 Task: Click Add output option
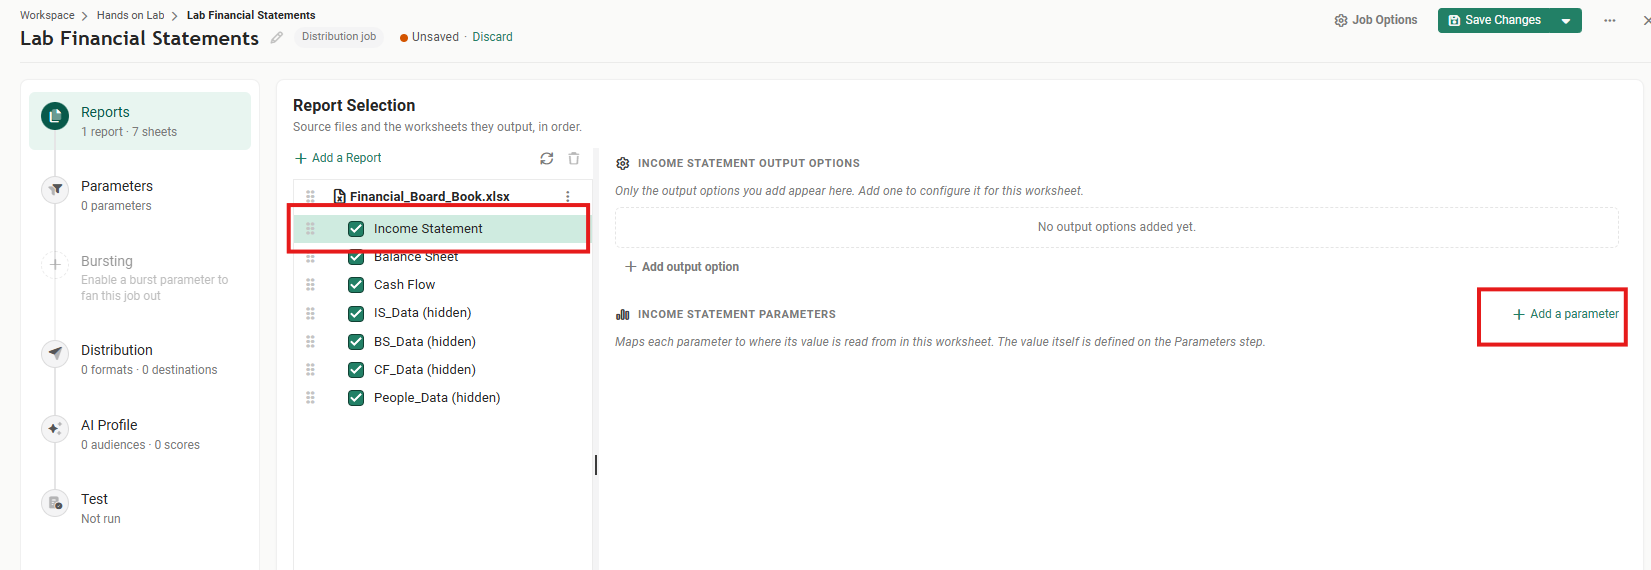point(682,267)
